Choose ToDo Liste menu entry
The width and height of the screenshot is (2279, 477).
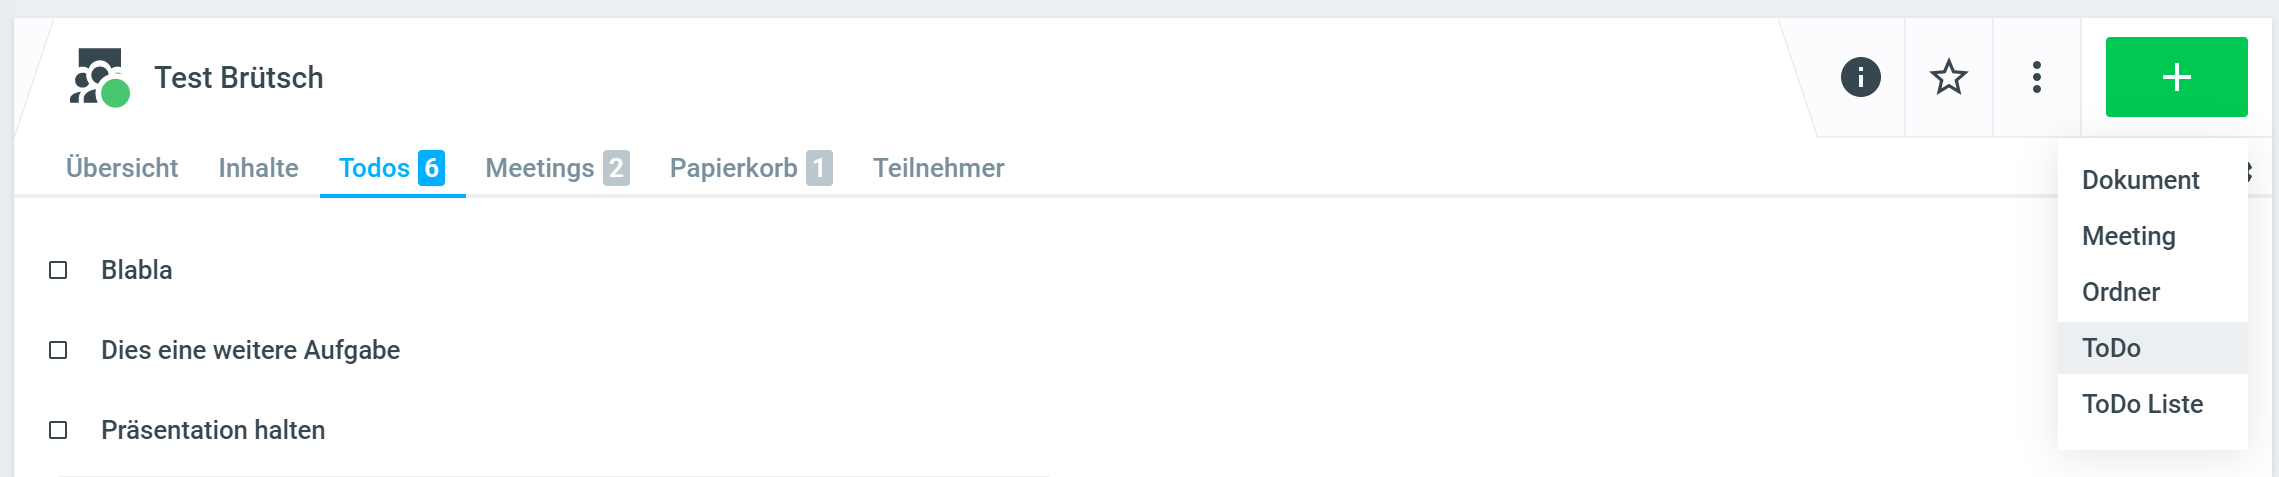pyautogui.click(x=2142, y=404)
